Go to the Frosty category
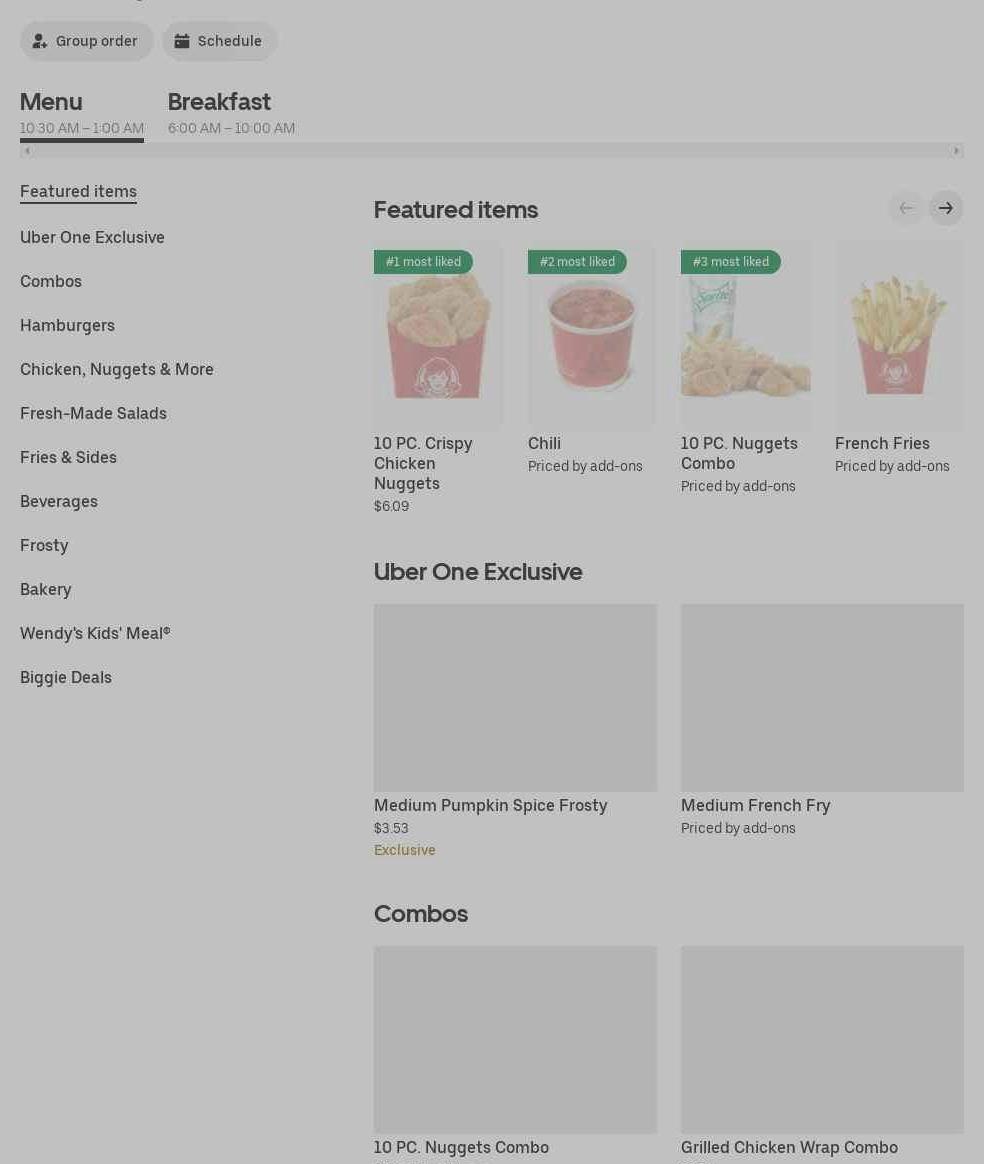The image size is (984, 1164). [44, 546]
